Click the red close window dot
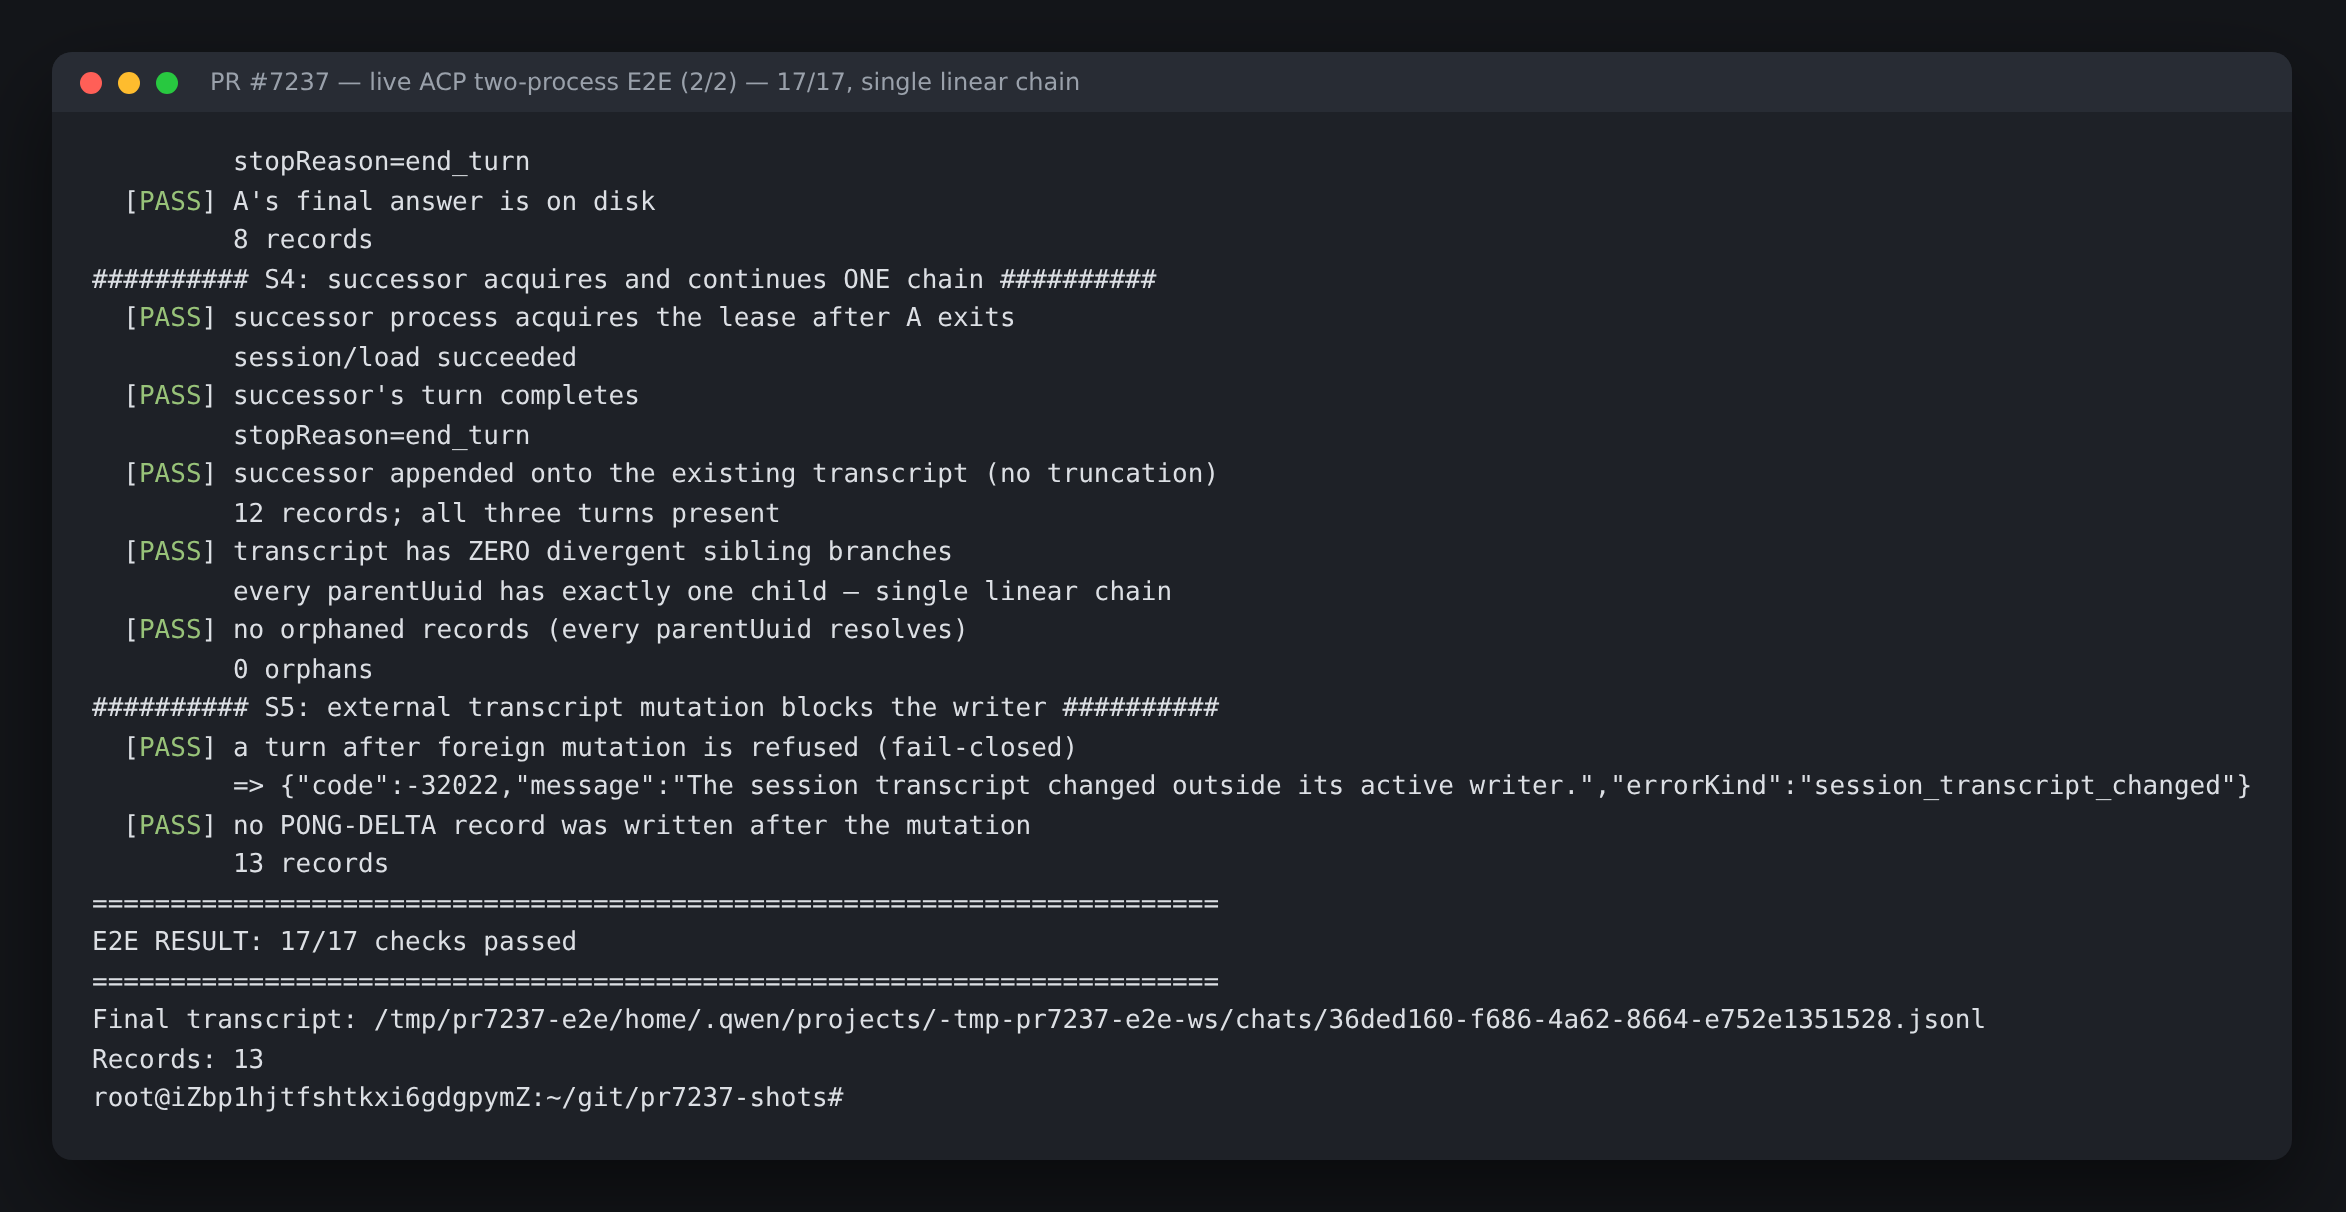Viewport: 2346px width, 1212px height. click(x=91, y=83)
